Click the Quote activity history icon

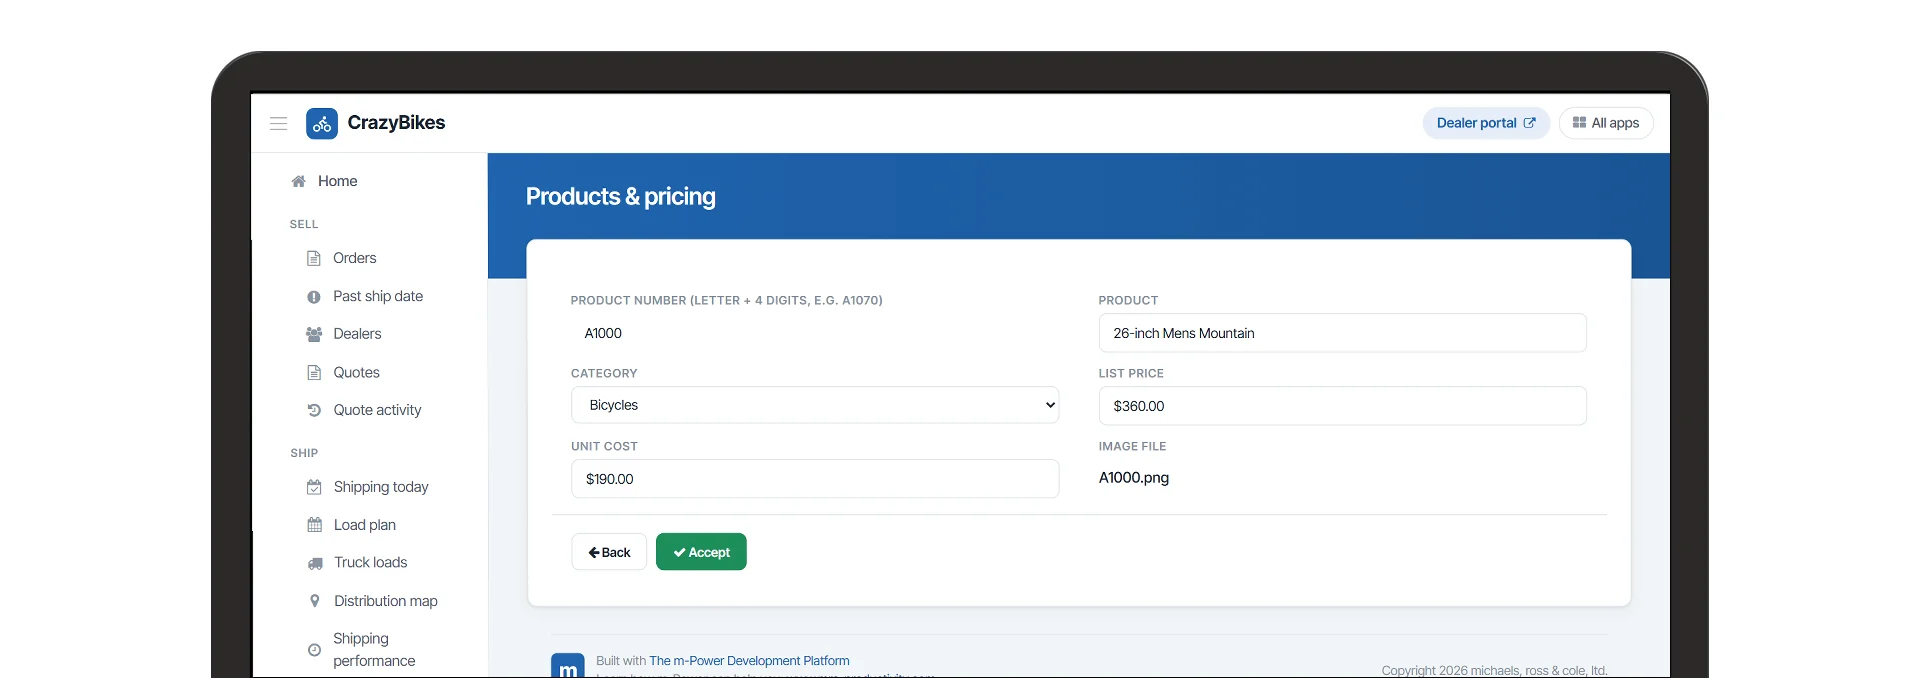click(x=314, y=410)
